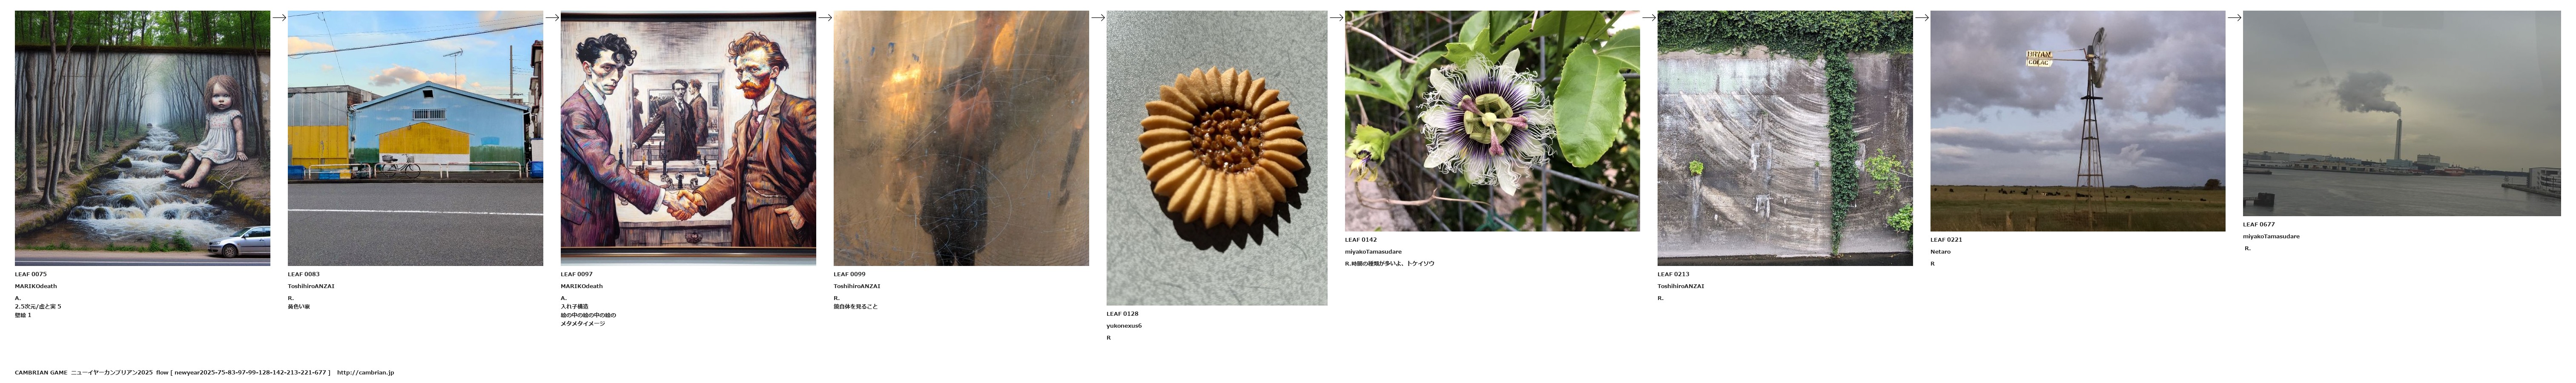Click author name yukonexus6
The height and width of the screenshot is (383, 2576).
click(x=1124, y=326)
